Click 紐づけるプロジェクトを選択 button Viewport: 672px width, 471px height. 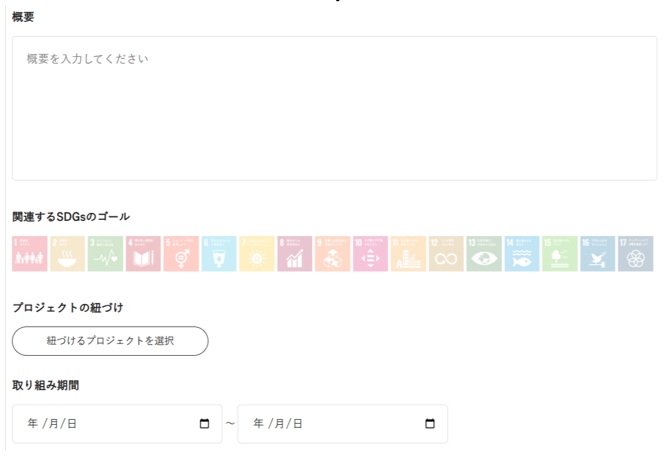tap(110, 341)
